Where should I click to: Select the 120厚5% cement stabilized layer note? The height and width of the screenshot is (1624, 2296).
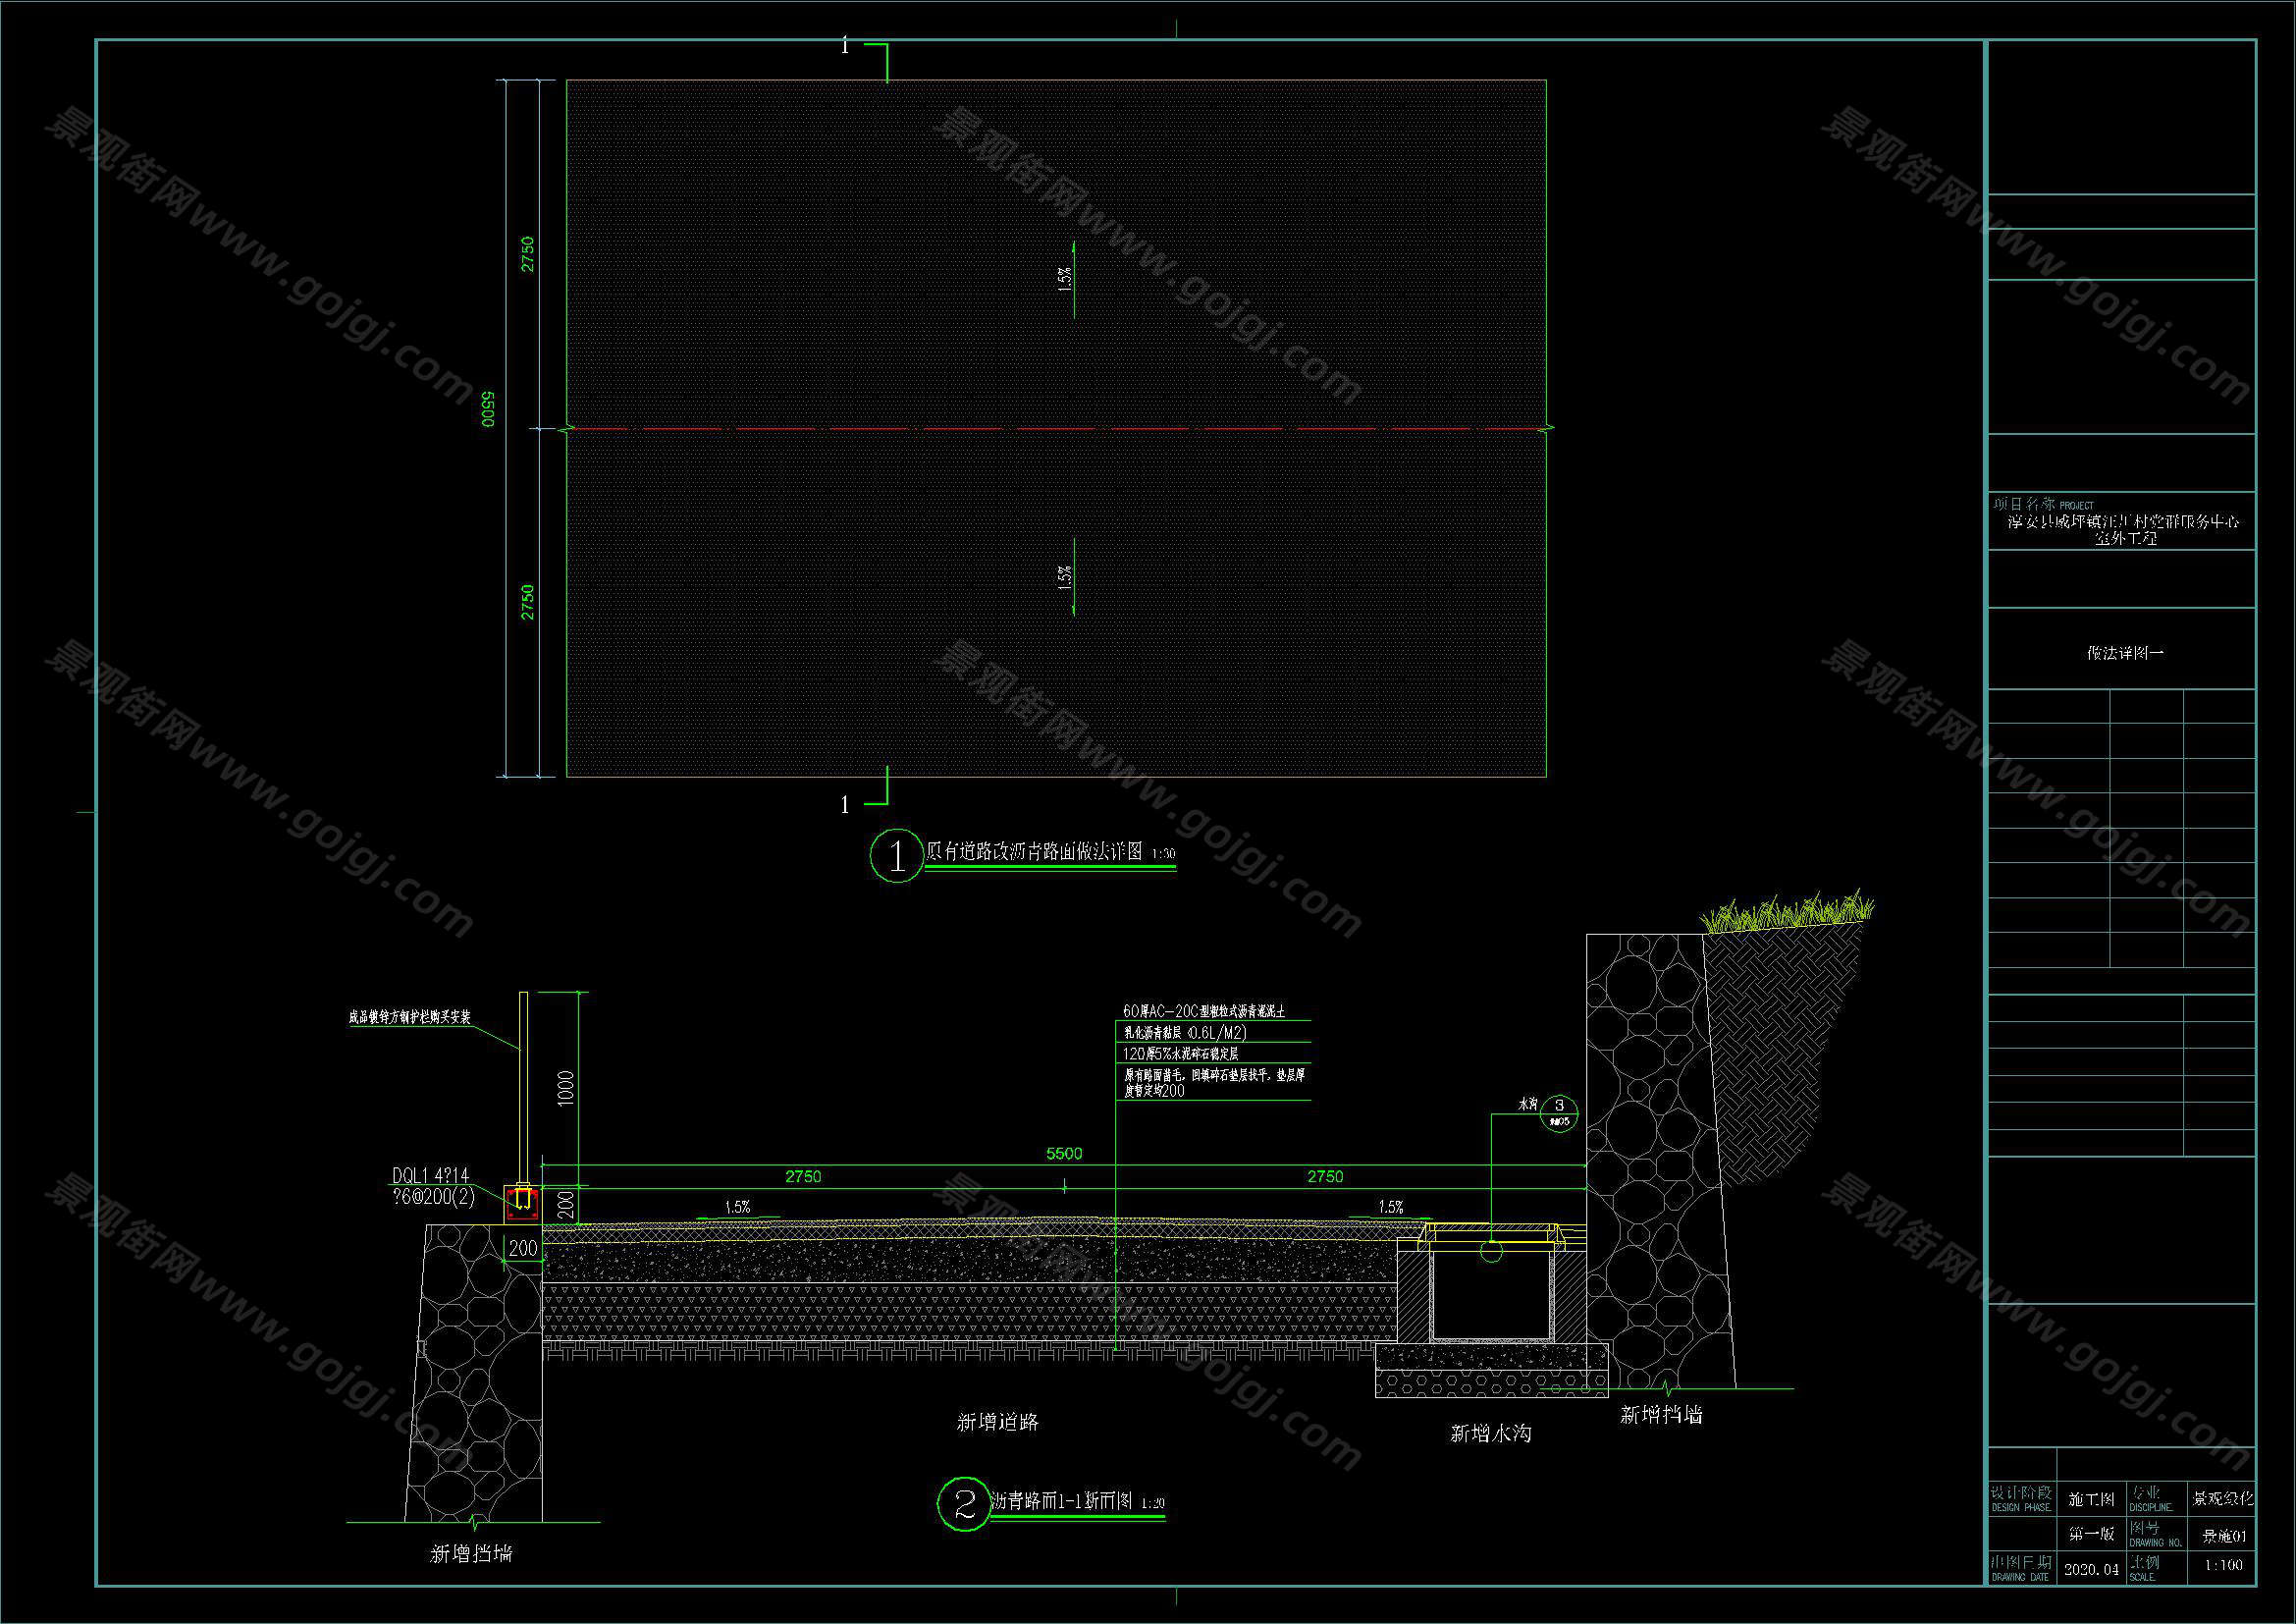(x=1181, y=1054)
